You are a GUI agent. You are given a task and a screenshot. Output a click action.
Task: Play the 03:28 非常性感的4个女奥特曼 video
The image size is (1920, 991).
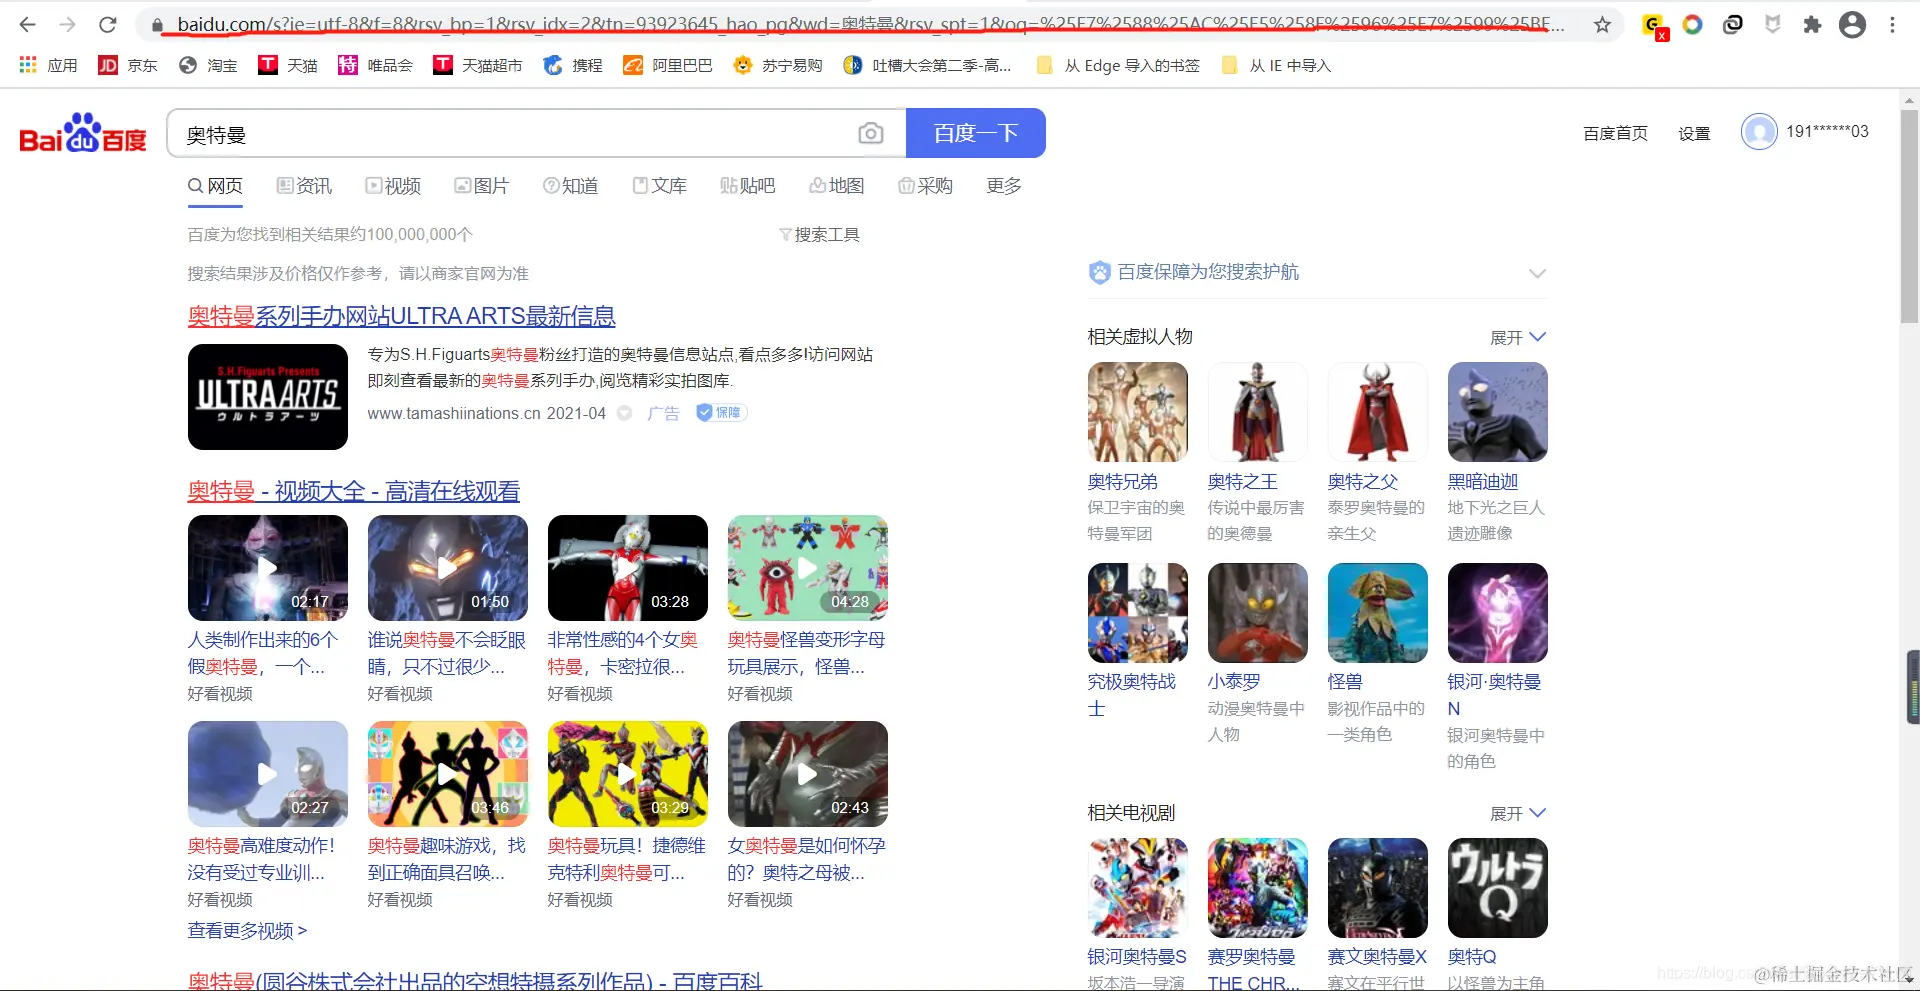click(x=627, y=568)
